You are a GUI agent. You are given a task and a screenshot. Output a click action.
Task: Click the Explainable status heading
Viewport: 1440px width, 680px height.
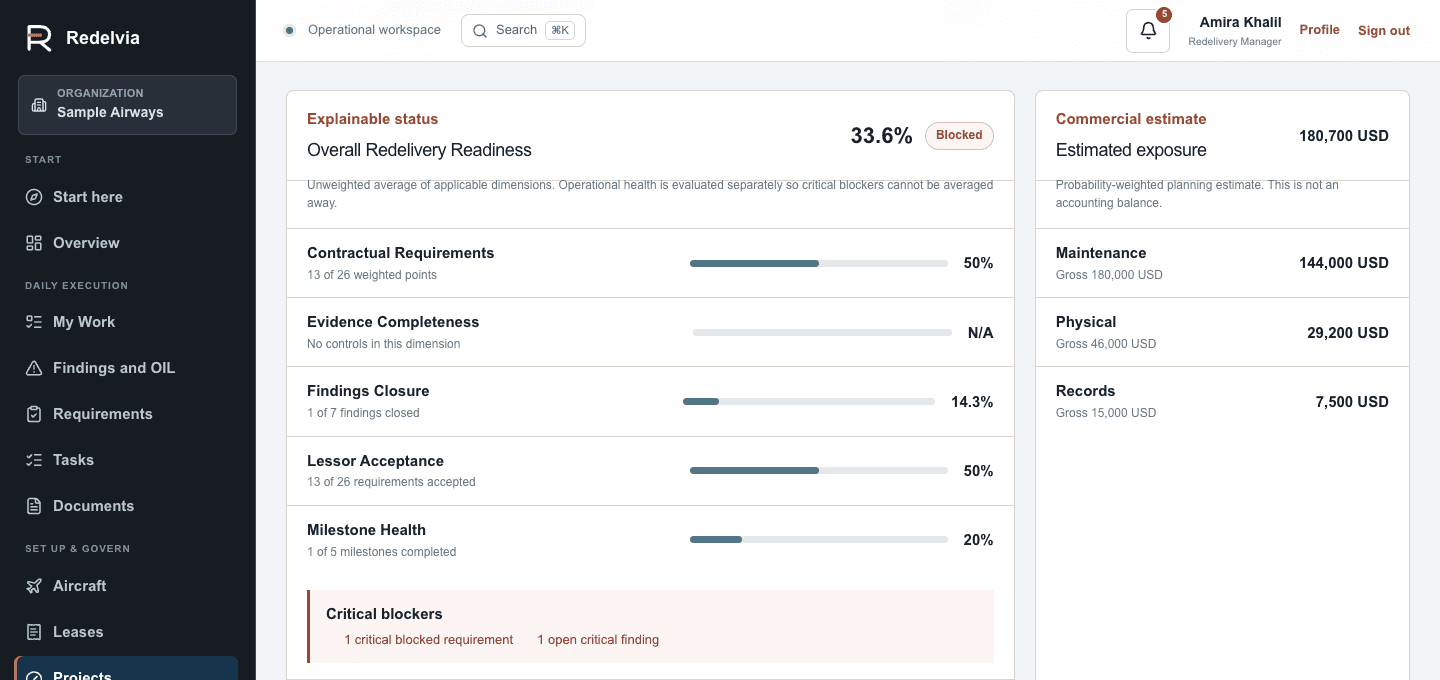(x=372, y=119)
